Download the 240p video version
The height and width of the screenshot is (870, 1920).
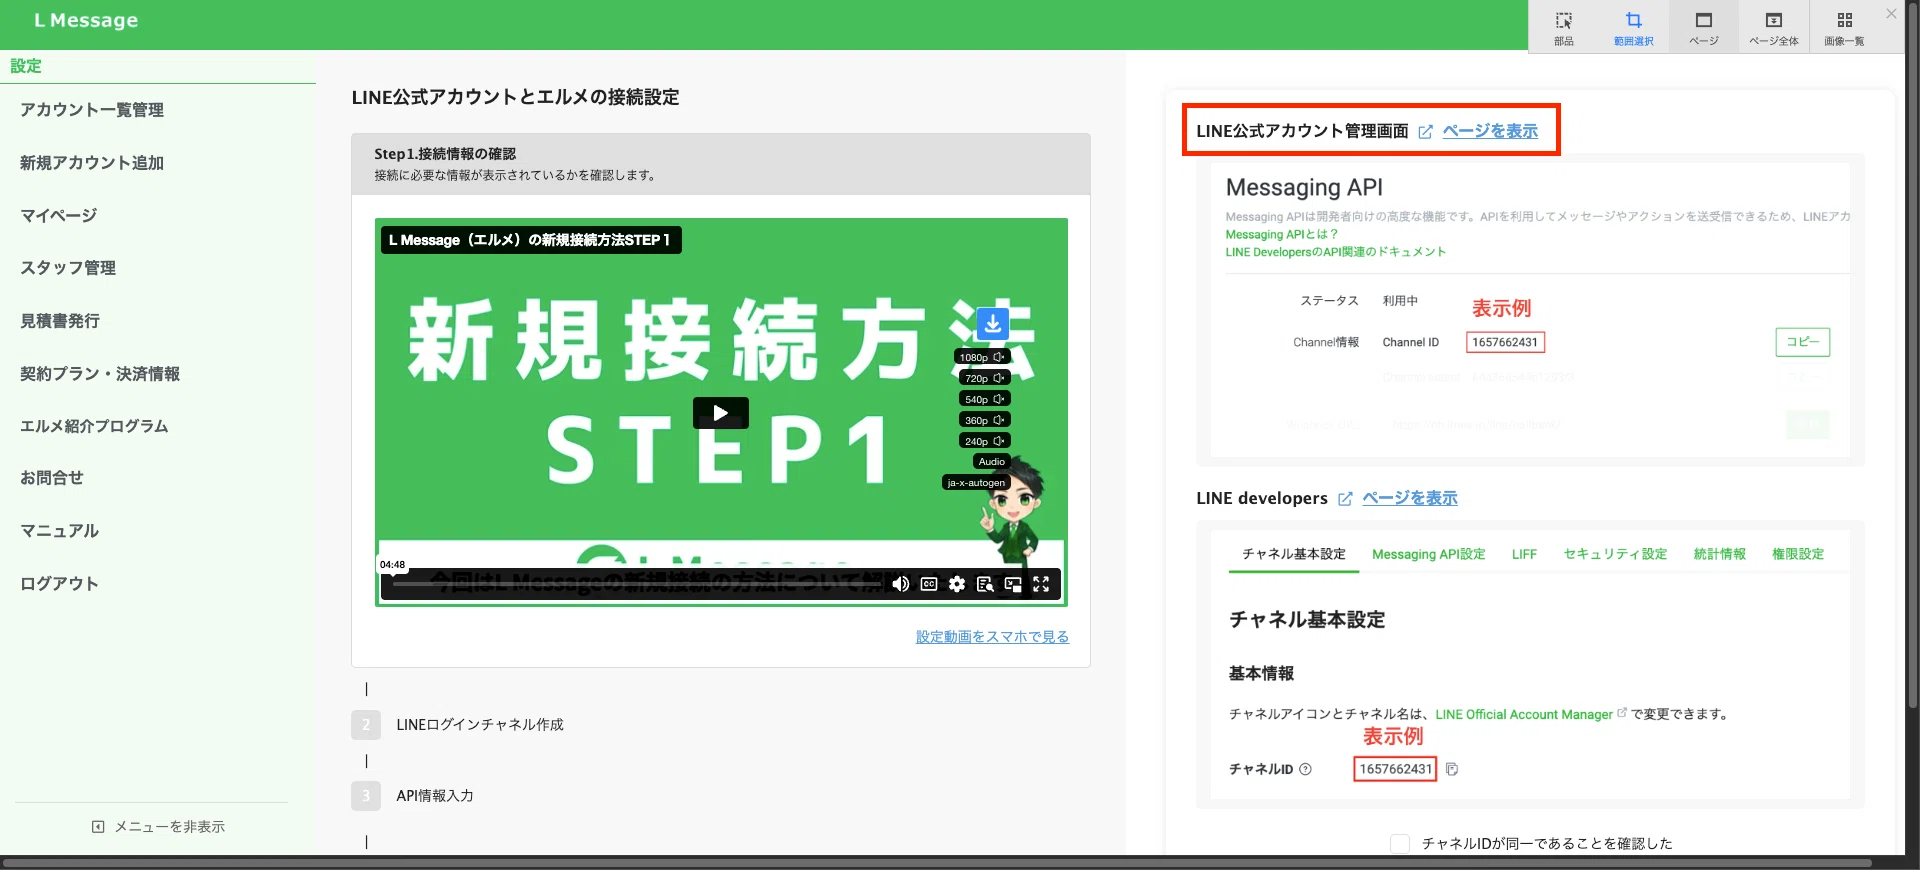(x=984, y=441)
